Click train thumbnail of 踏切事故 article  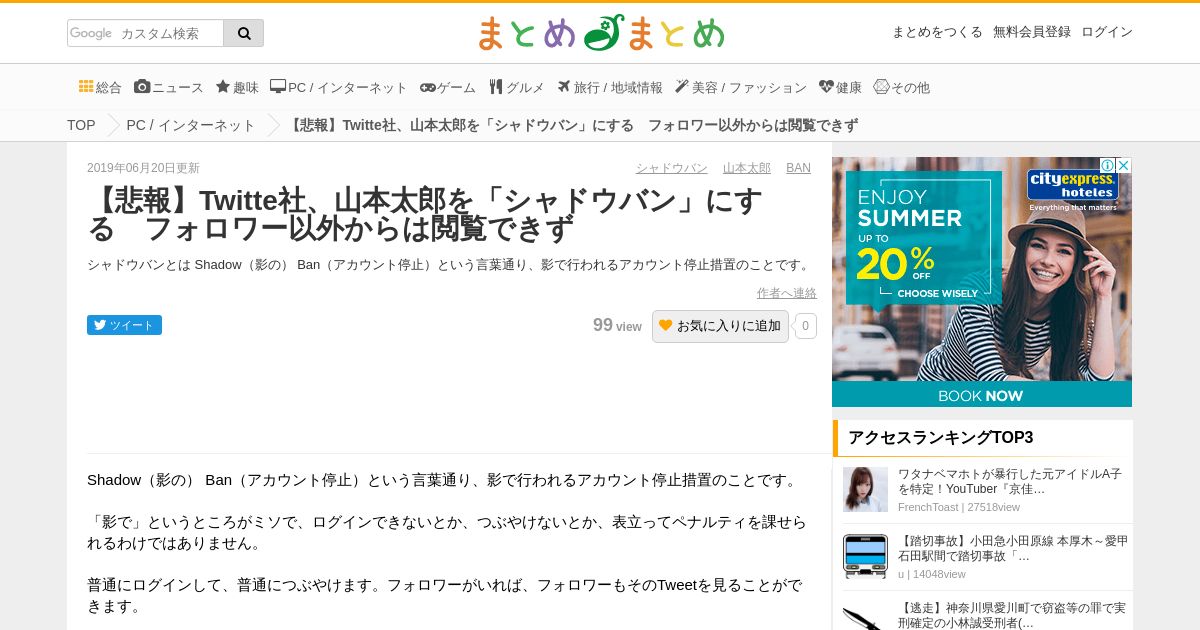[865, 556]
